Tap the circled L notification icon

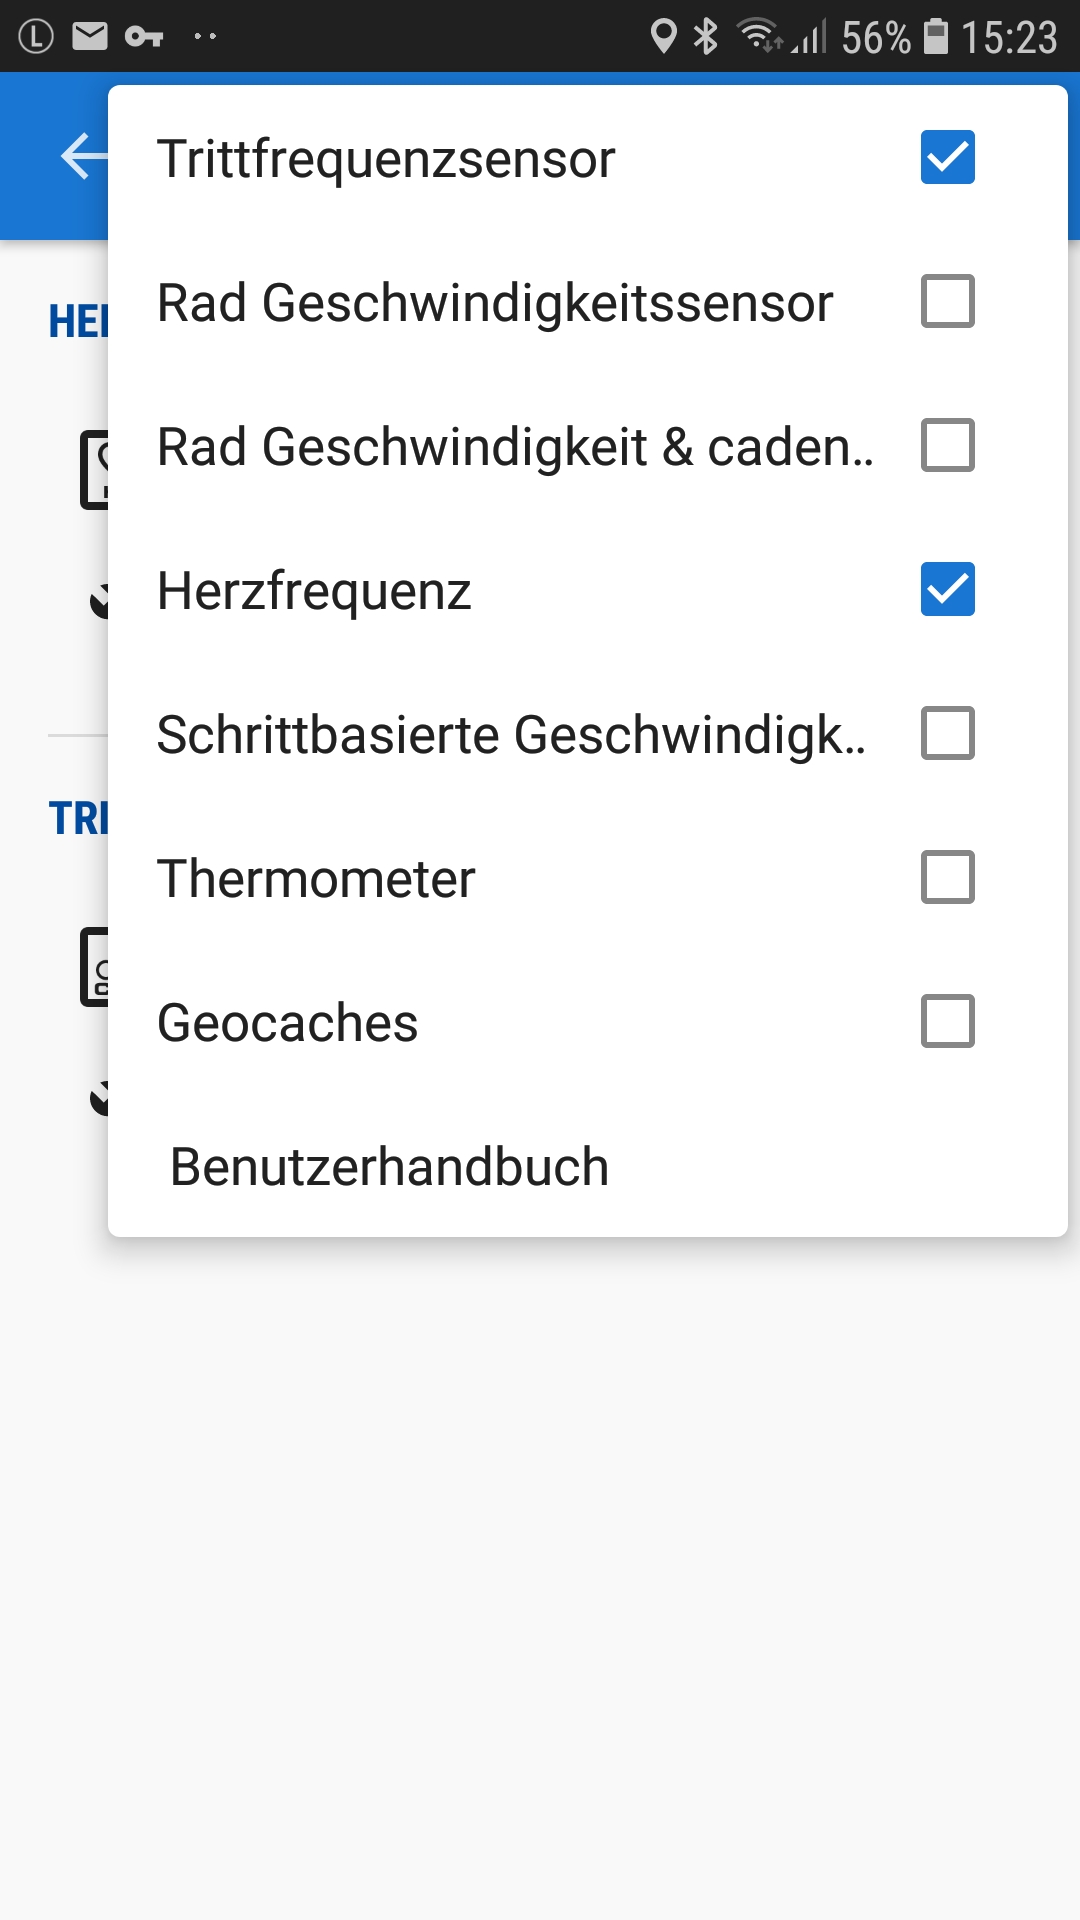(36, 37)
